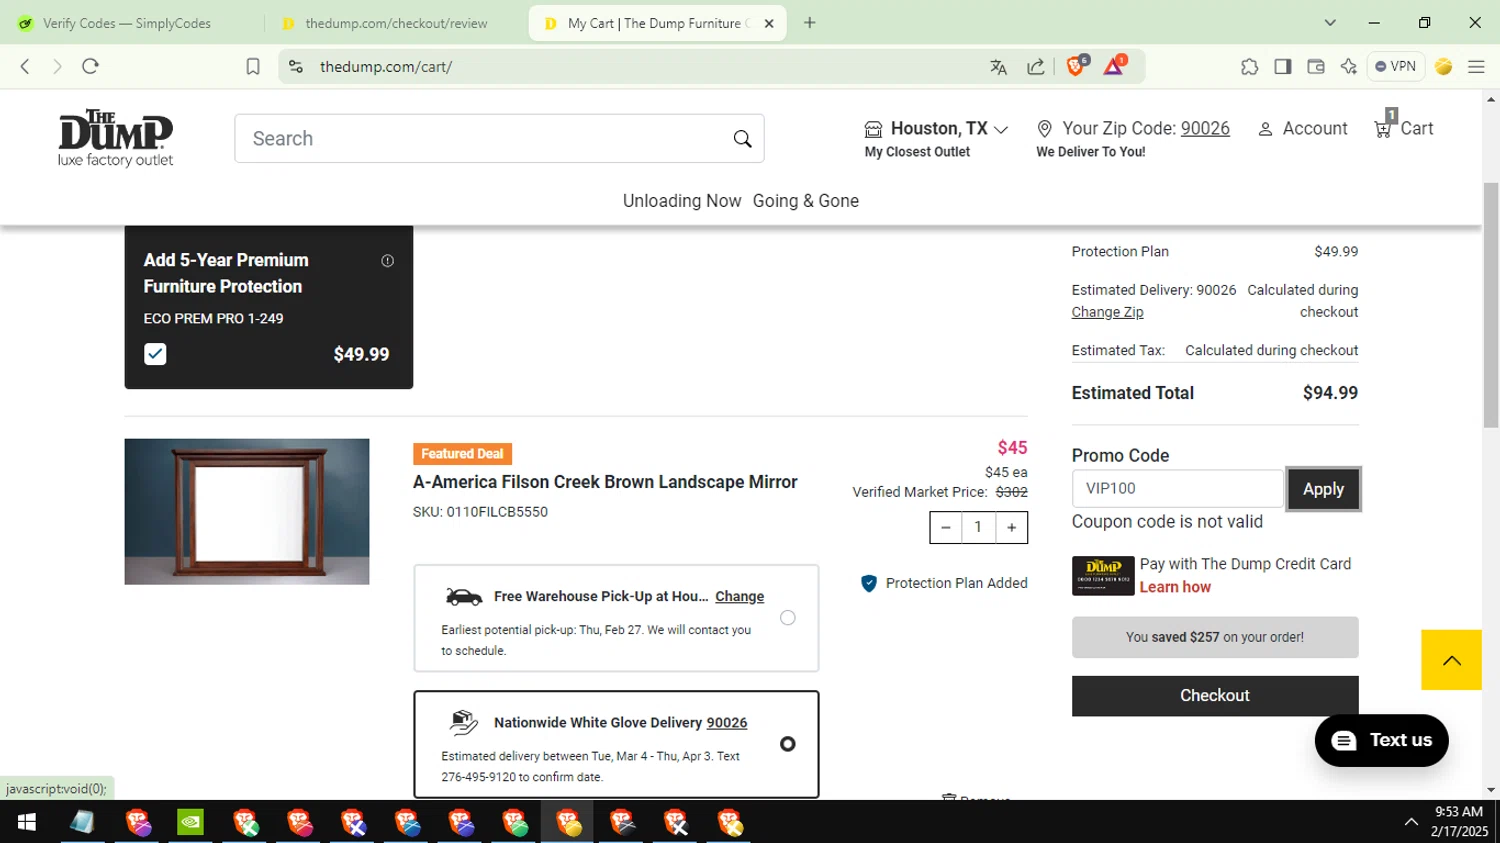Click Change Zip link
This screenshot has height=843, width=1500.
pos(1107,312)
